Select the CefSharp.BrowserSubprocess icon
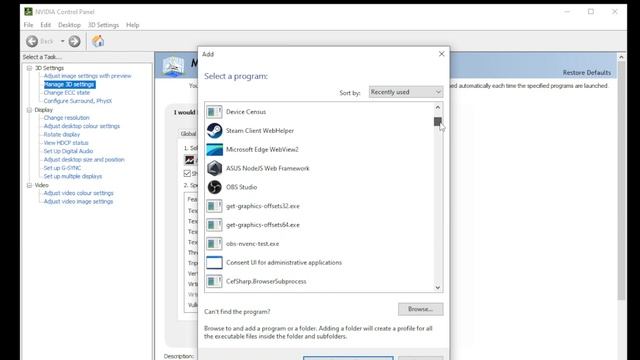Viewport: 640px width, 360px height. (x=214, y=281)
